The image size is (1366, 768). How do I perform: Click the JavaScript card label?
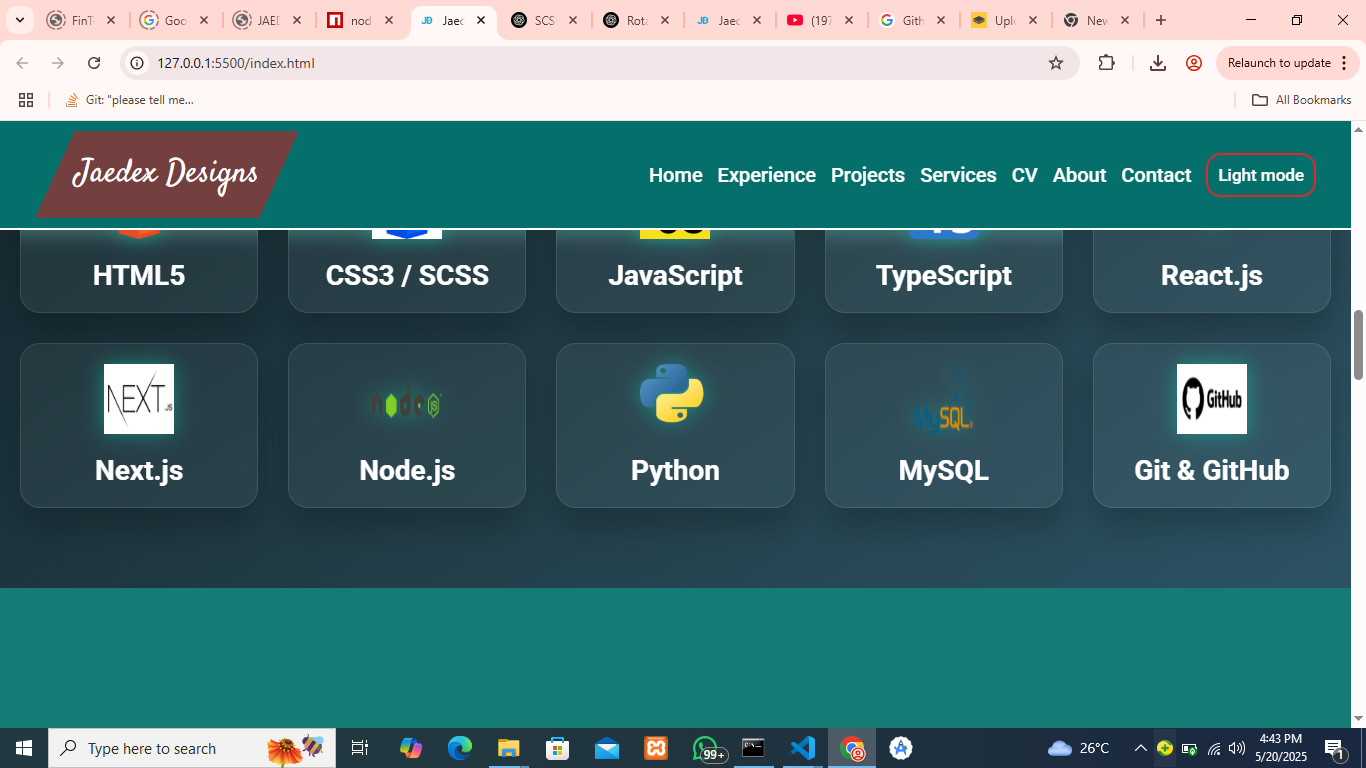click(x=675, y=276)
